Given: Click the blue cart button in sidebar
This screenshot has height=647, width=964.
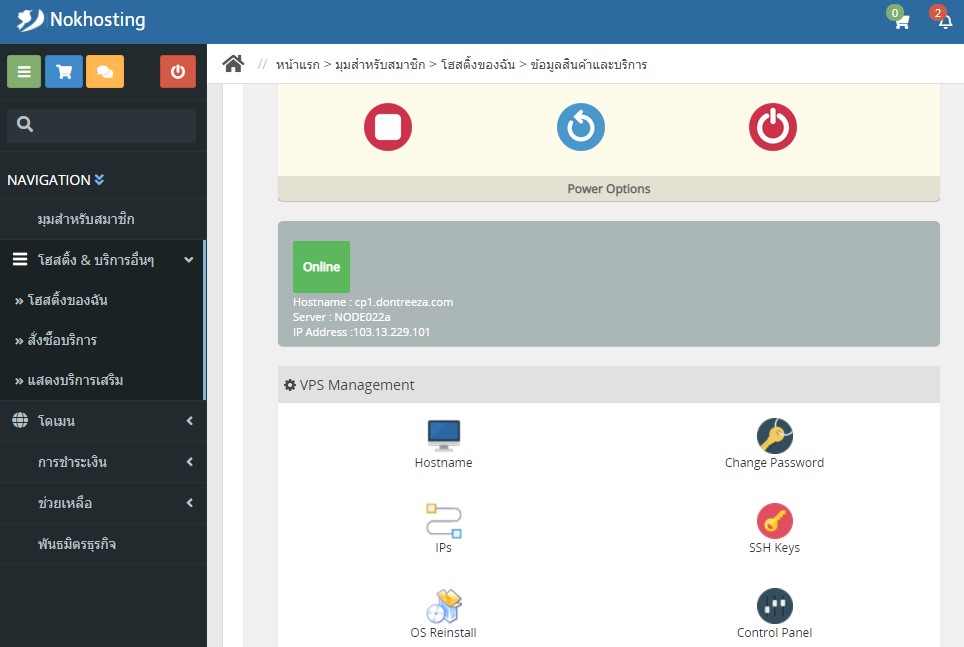Looking at the screenshot, I should point(64,71).
